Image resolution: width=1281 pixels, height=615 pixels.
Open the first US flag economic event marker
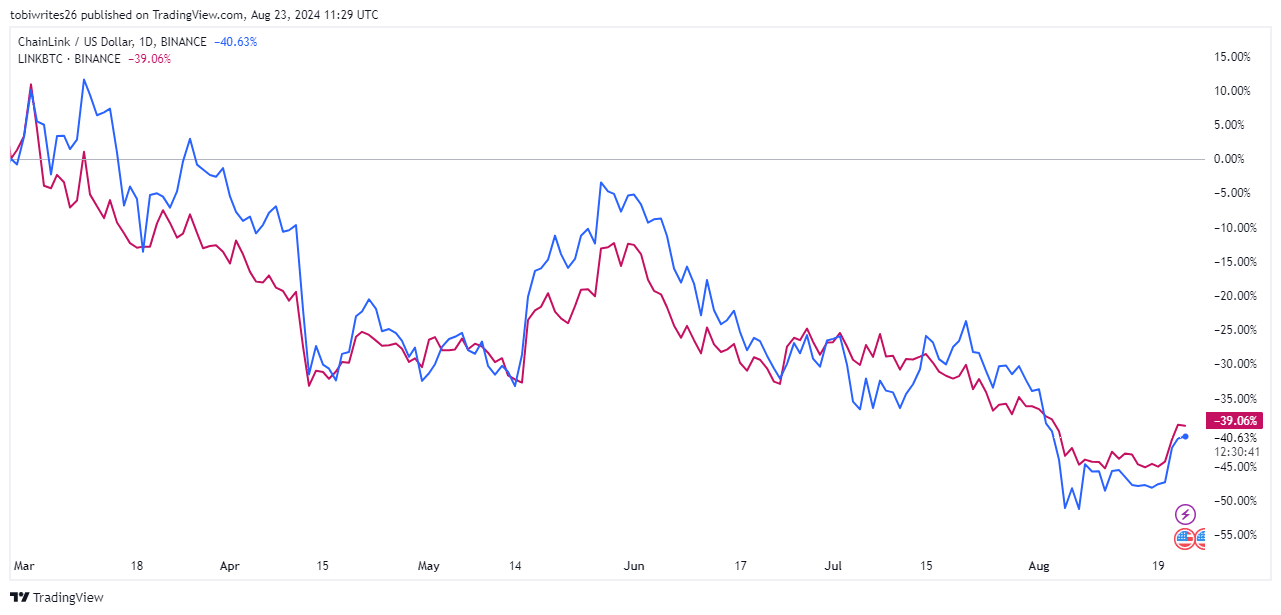1184,537
